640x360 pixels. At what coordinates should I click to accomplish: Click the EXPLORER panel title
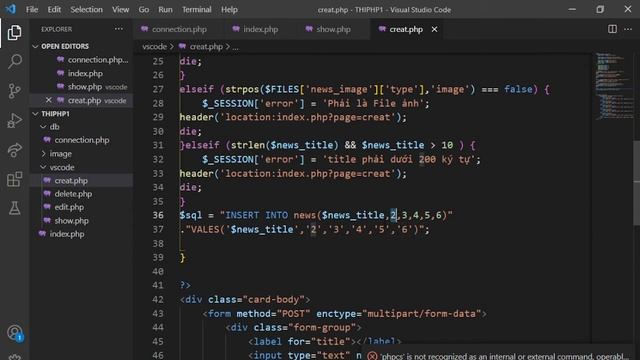point(56,29)
